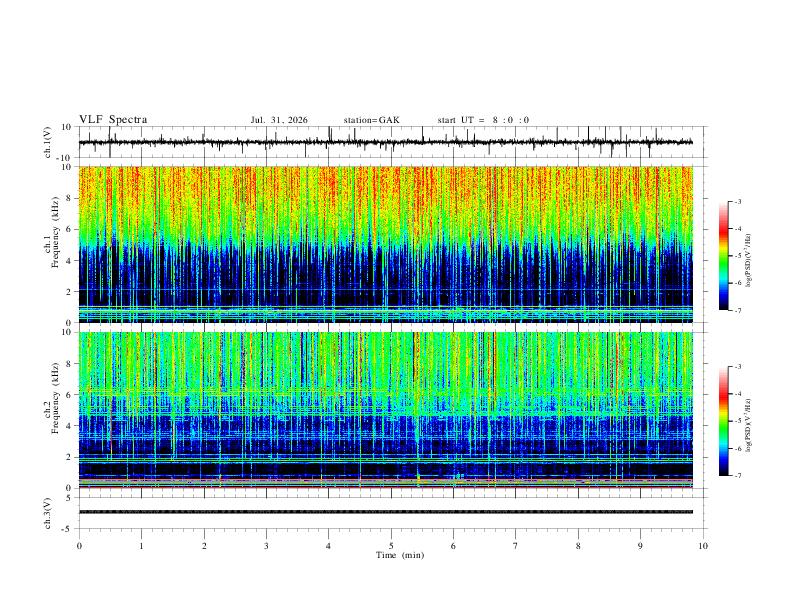Click the -3 label on upper colorbar
The width and height of the screenshot is (792, 612).
point(737,202)
